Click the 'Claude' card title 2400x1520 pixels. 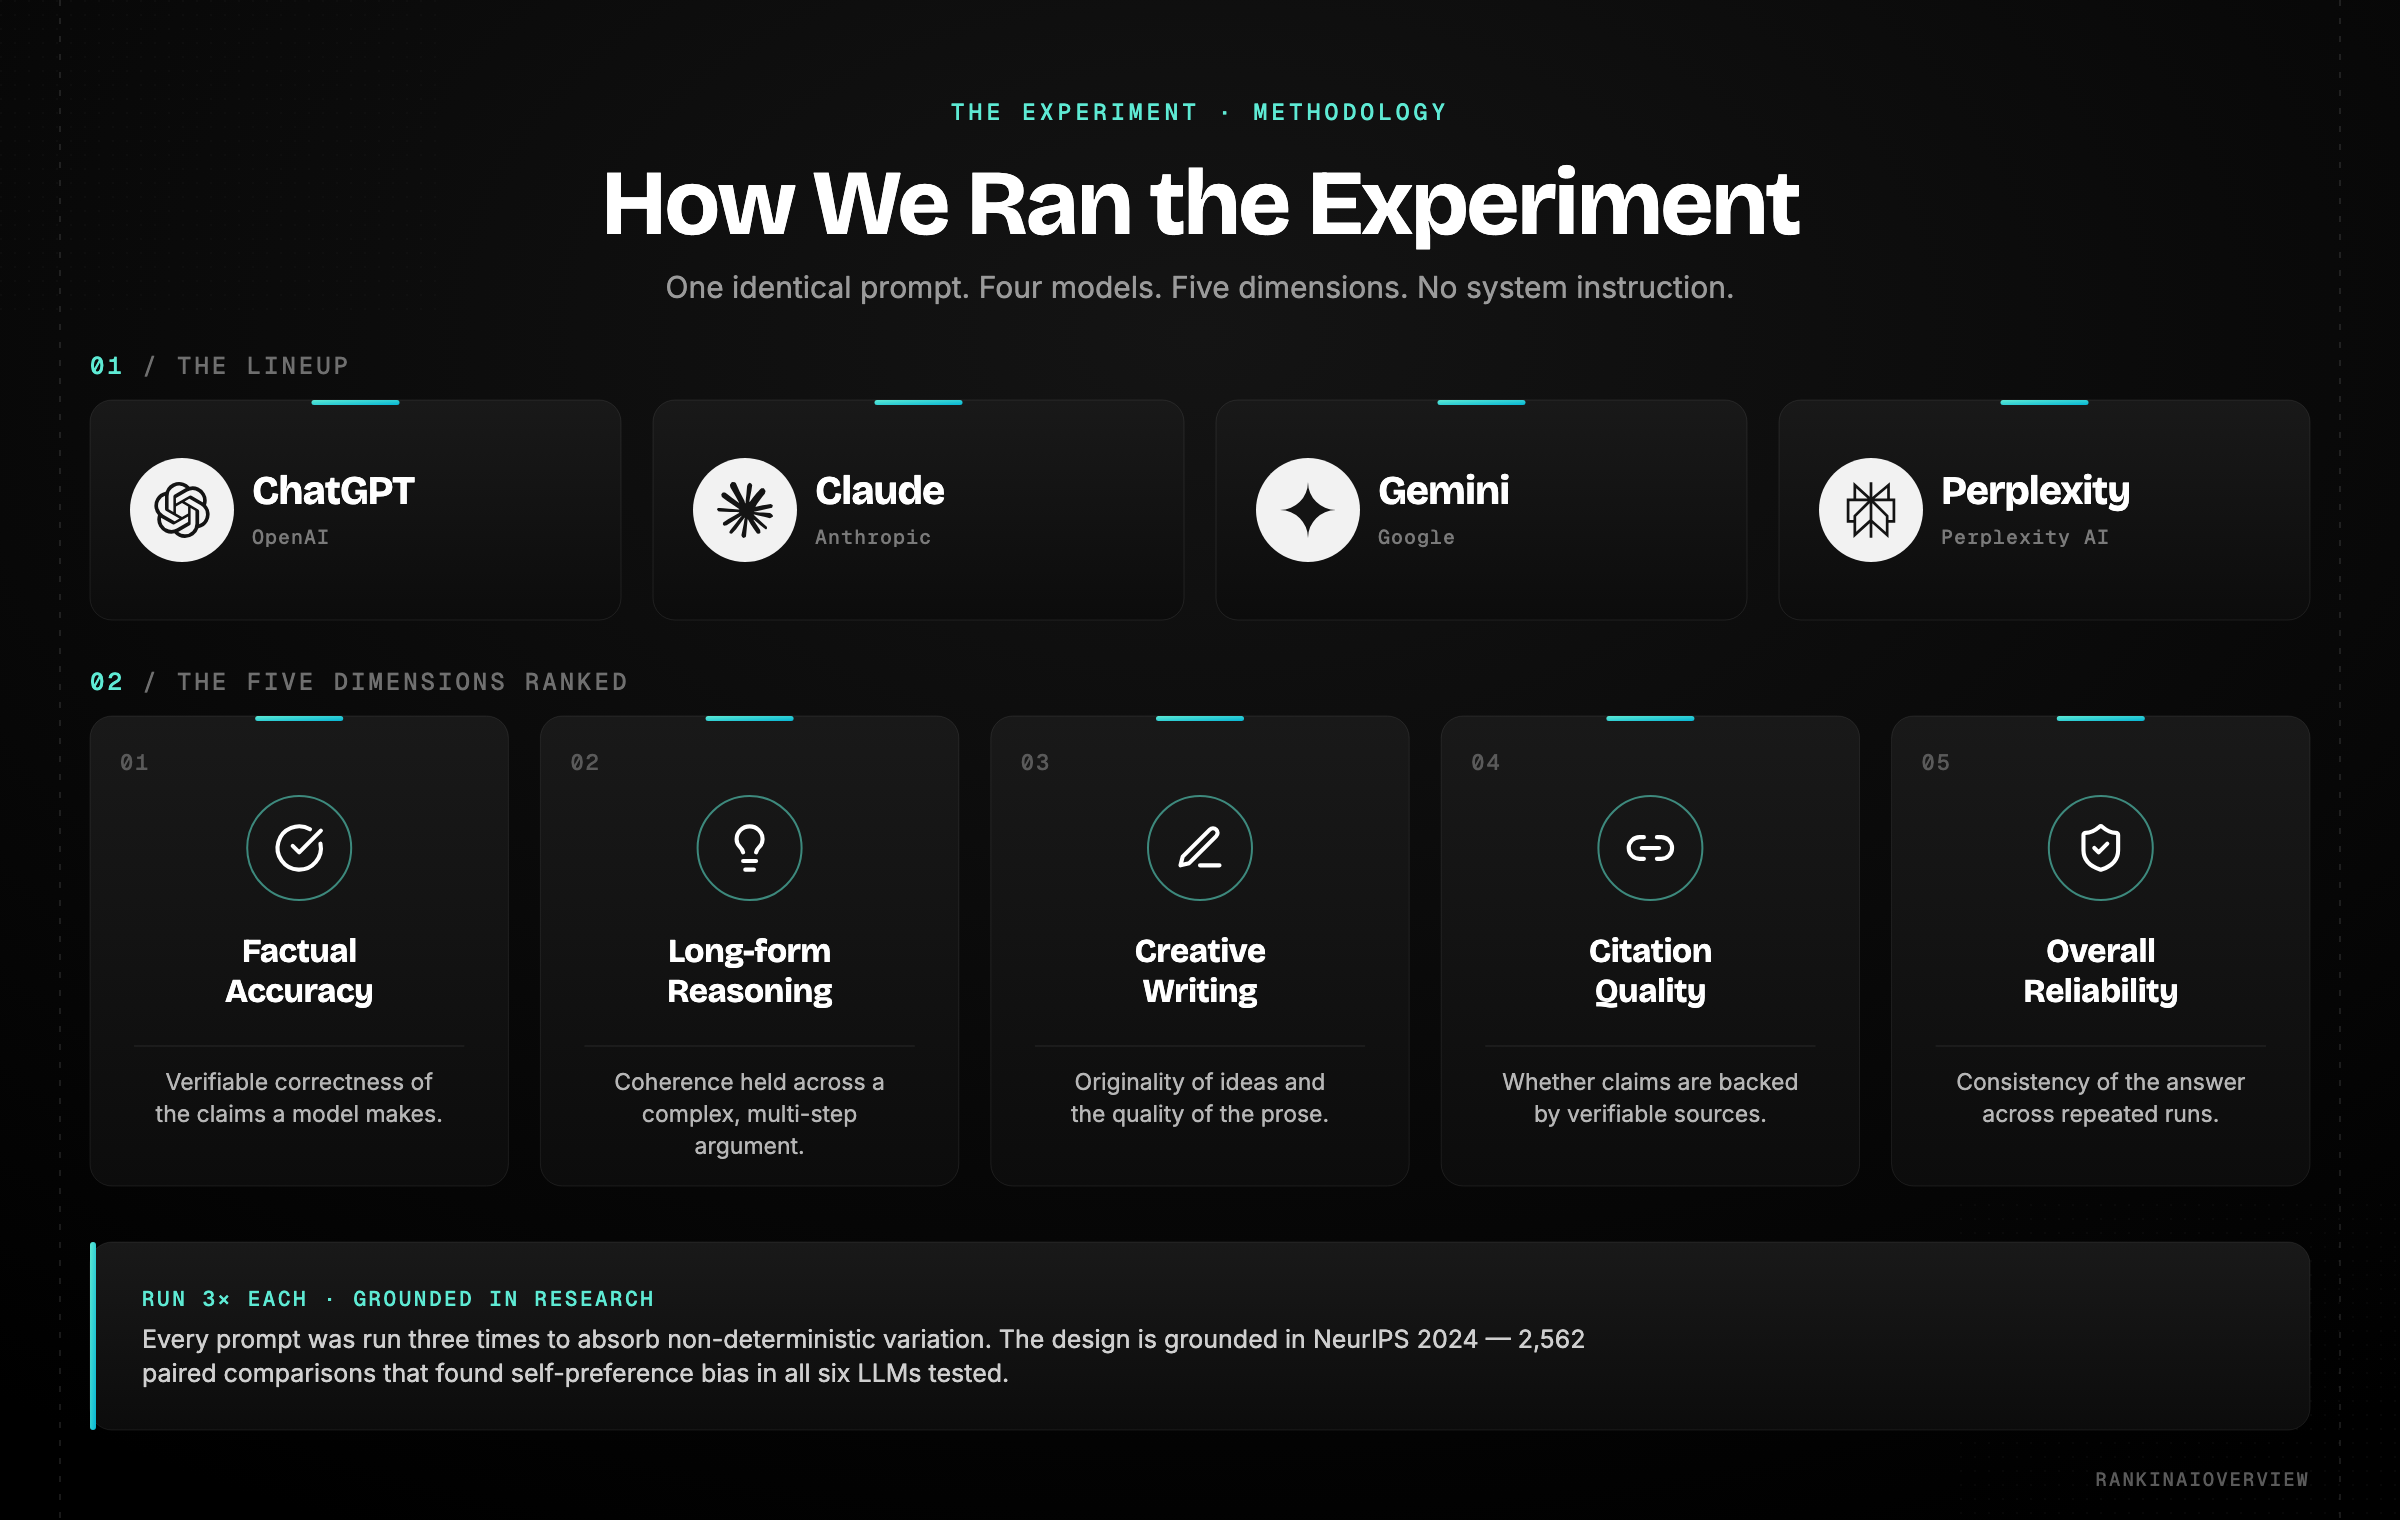[x=880, y=491]
